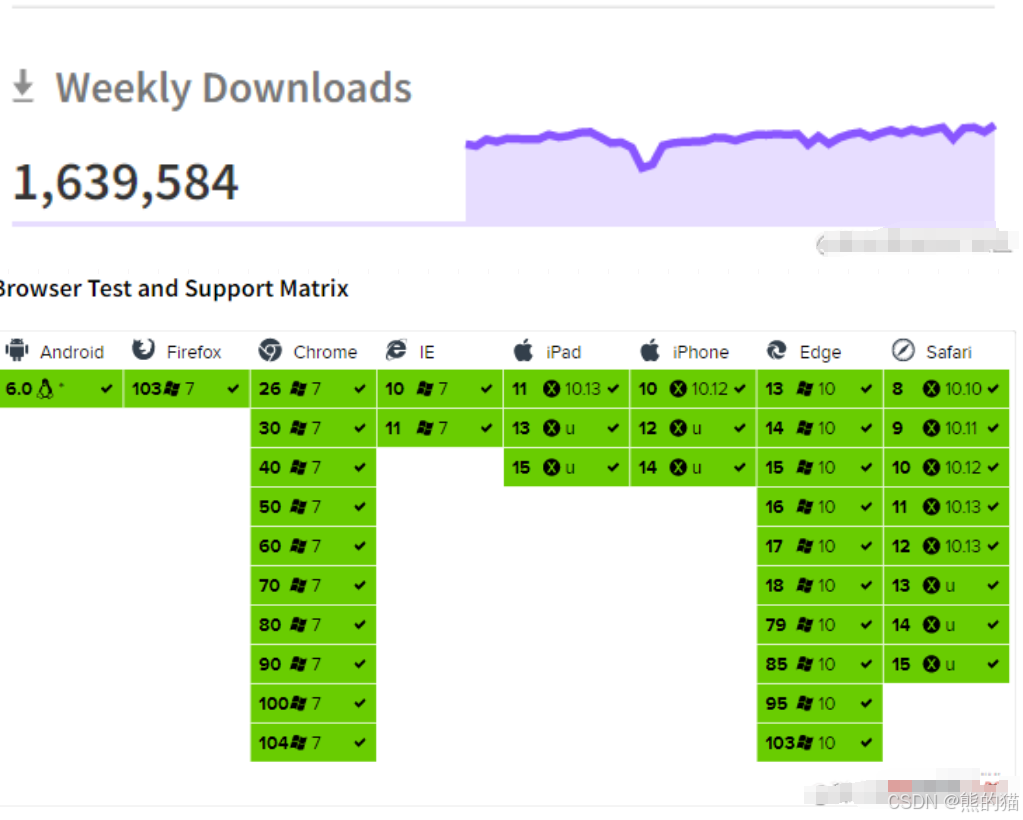The height and width of the screenshot is (820, 1023).
Task: Click the macOS icon in Safari 8 cell
Action: (x=932, y=389)
